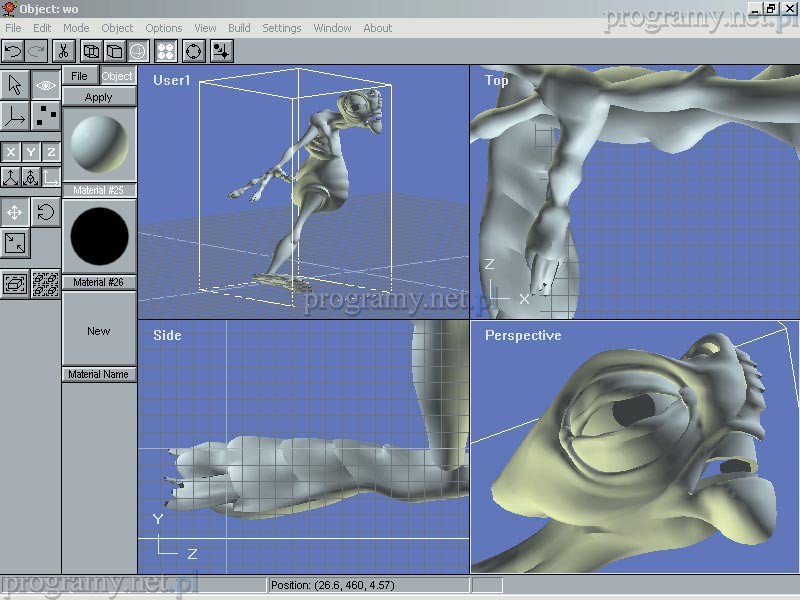Screen dimensions: 800x600
Task: Select the Move tool with four arrows
Action: click(x=15, y=212)
